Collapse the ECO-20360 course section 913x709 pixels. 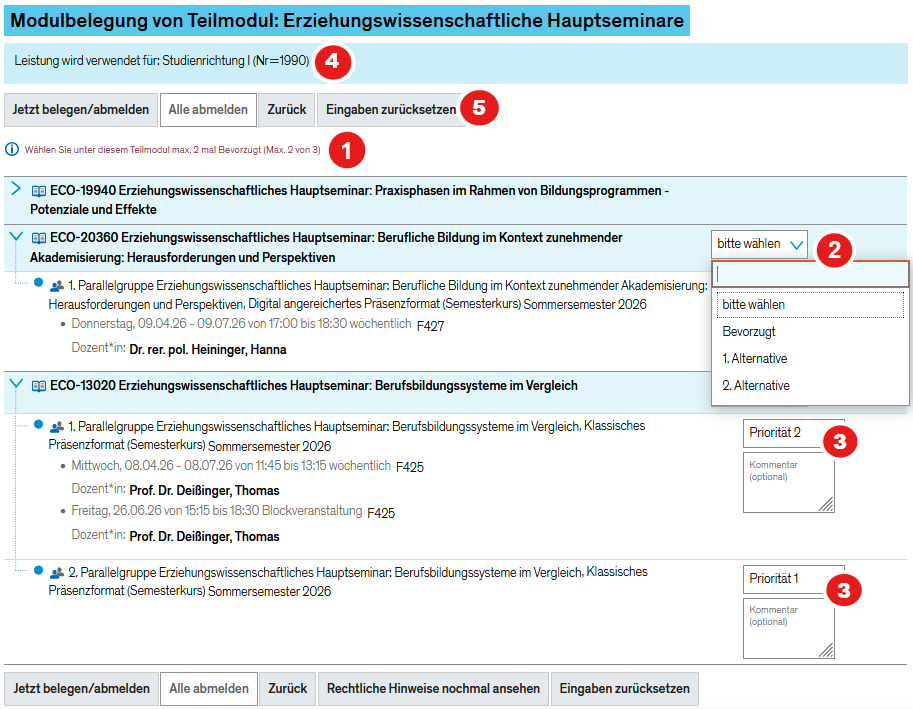[x=15, y=237]
